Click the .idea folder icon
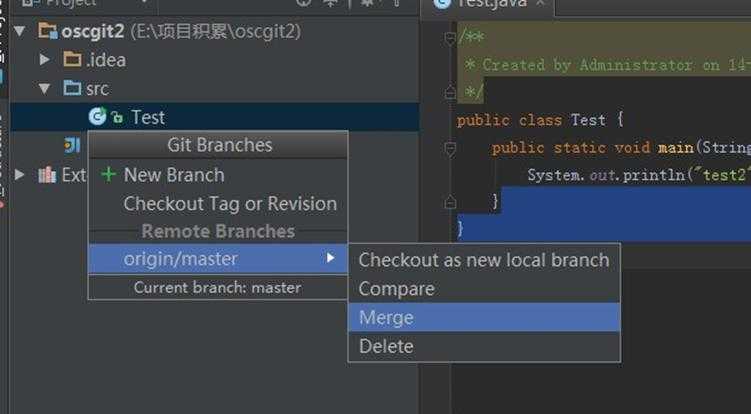 point(72,60)
